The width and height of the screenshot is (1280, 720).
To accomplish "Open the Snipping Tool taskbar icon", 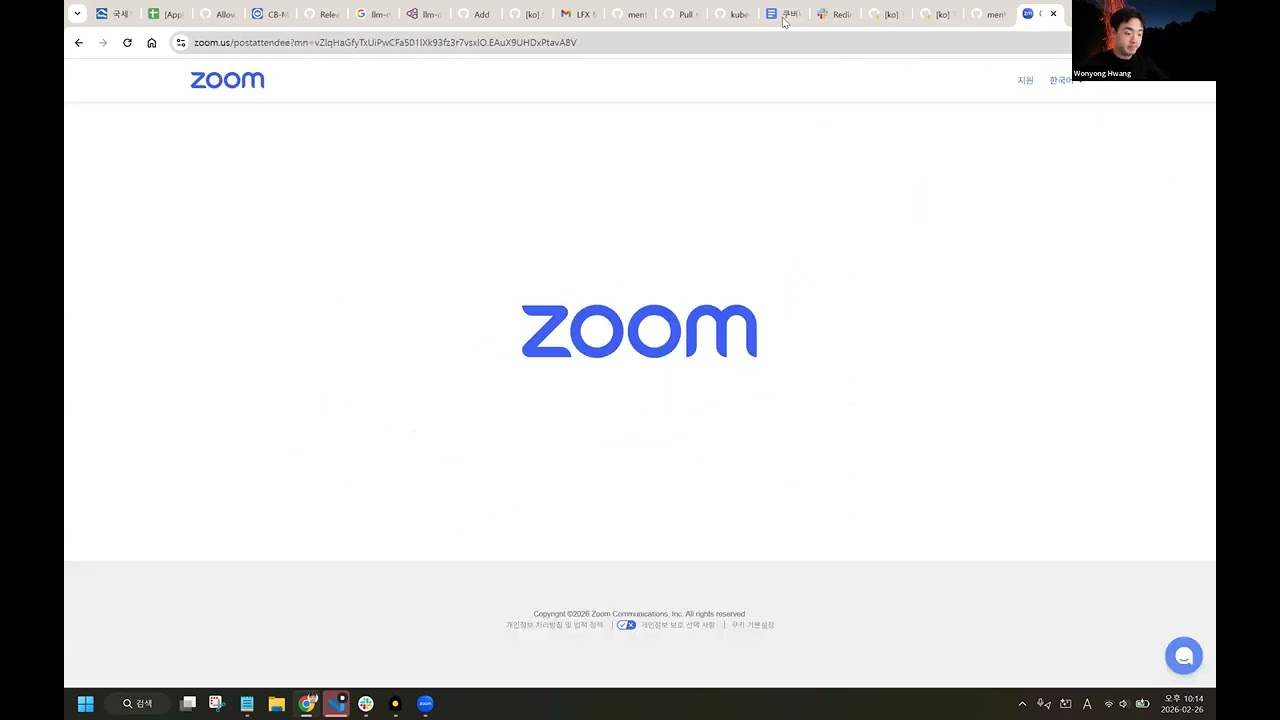I will pos(217,704).
